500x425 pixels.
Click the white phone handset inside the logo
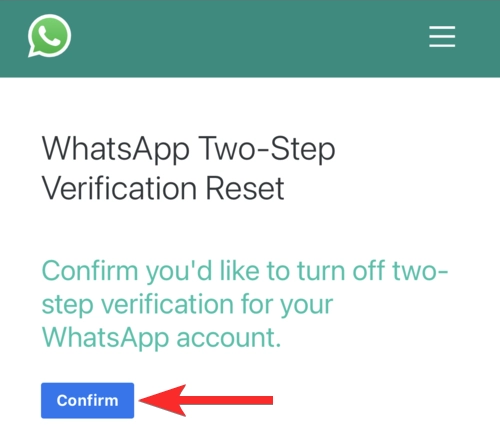pyautogui.click(x=49, y=36)
